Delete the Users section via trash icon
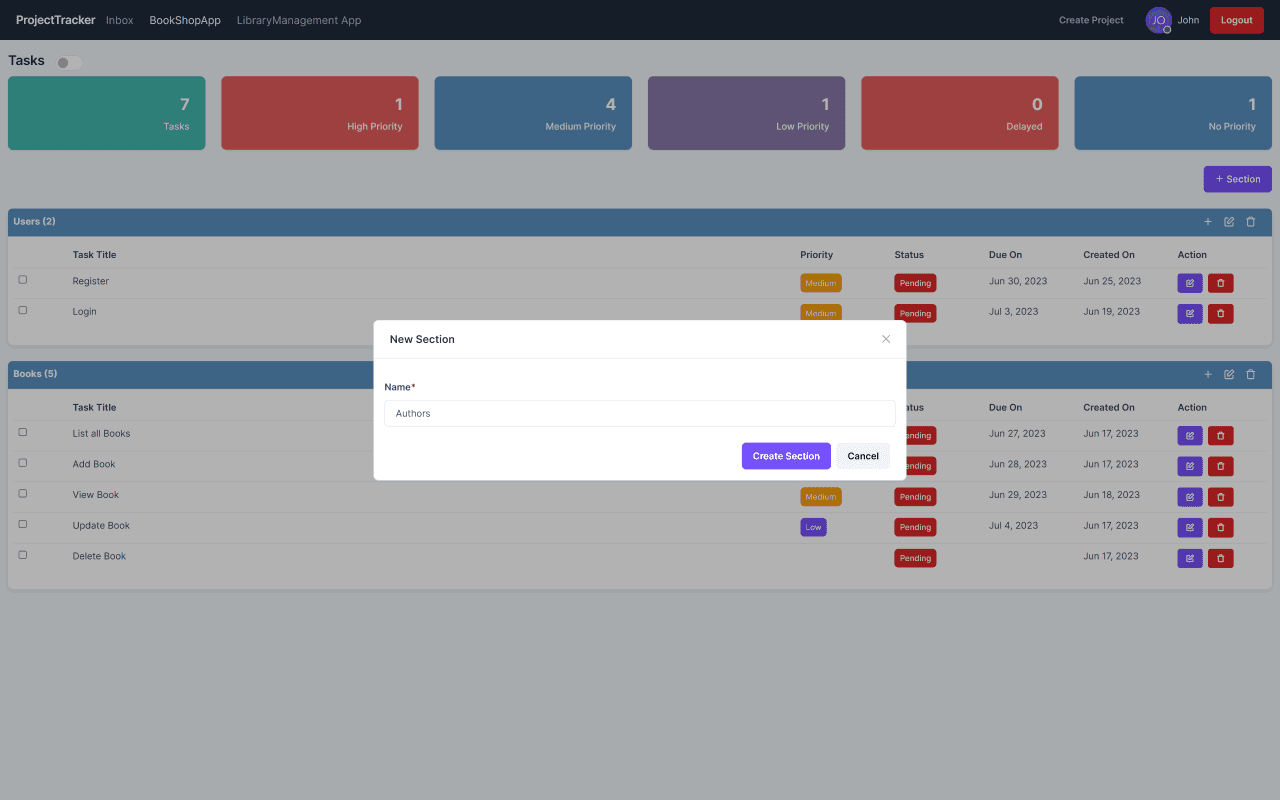1280x800 pixels. (x=1250, y=221)
